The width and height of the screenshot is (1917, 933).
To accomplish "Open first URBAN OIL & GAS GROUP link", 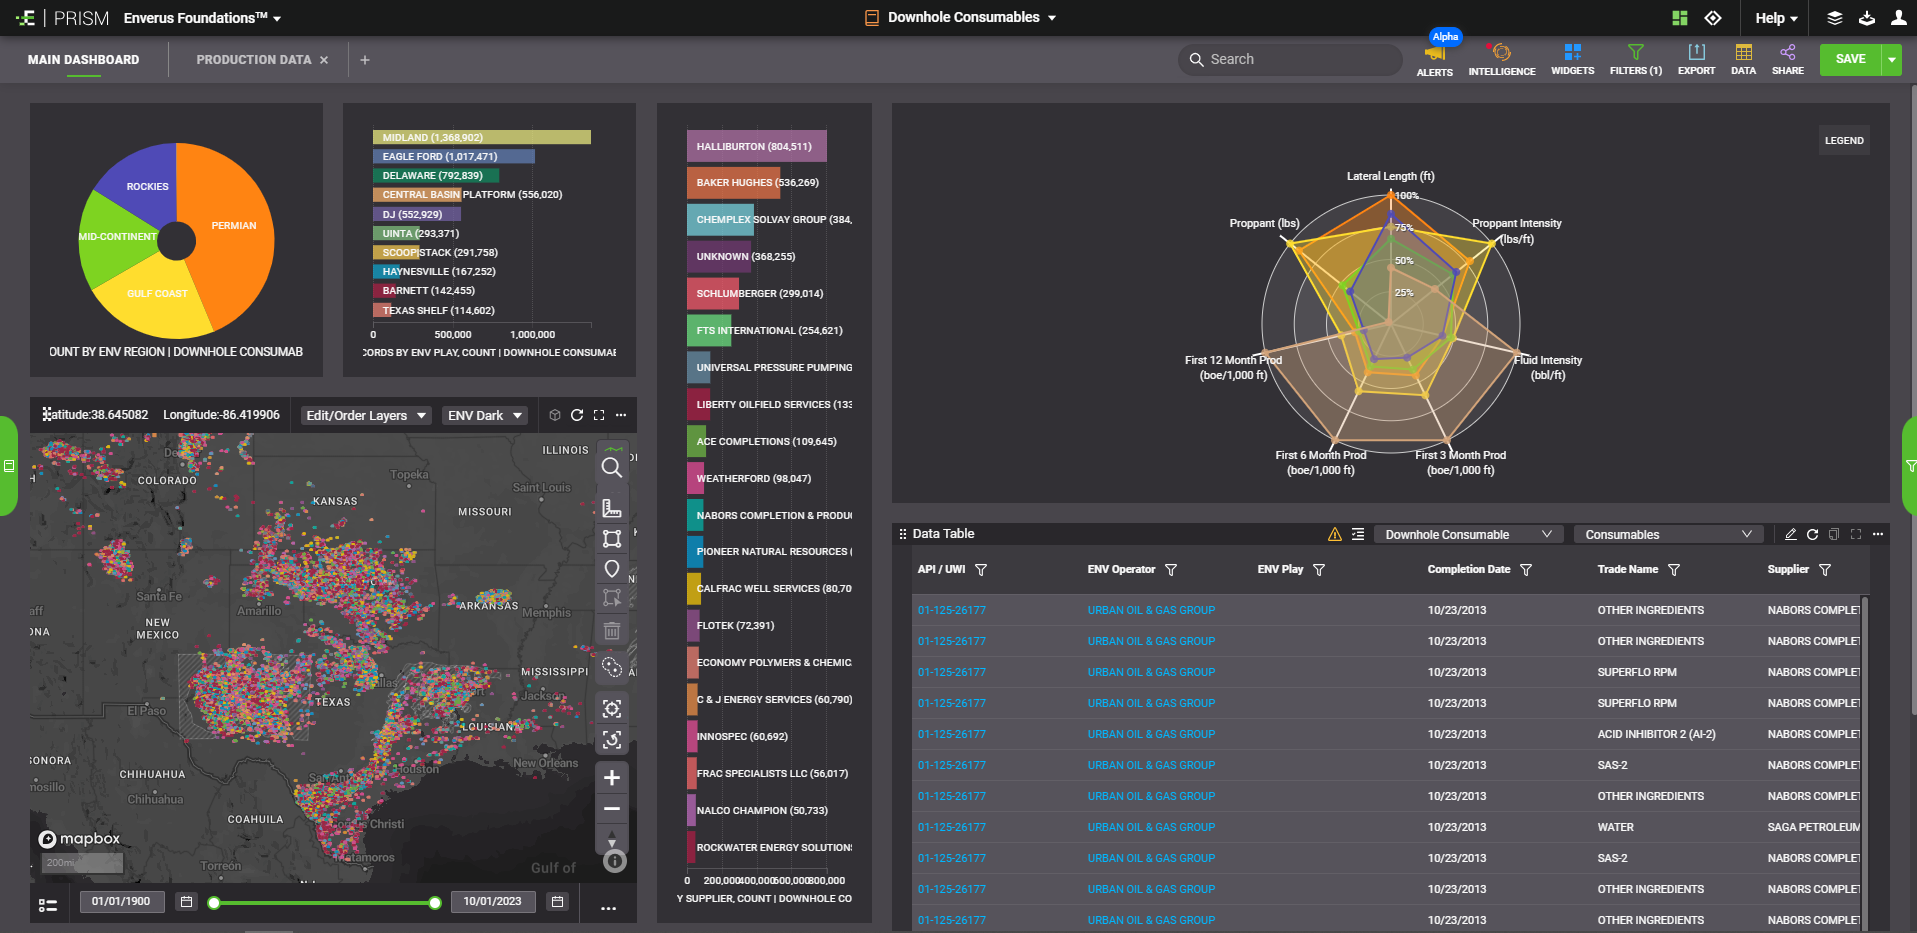I will coord(1151,610).
